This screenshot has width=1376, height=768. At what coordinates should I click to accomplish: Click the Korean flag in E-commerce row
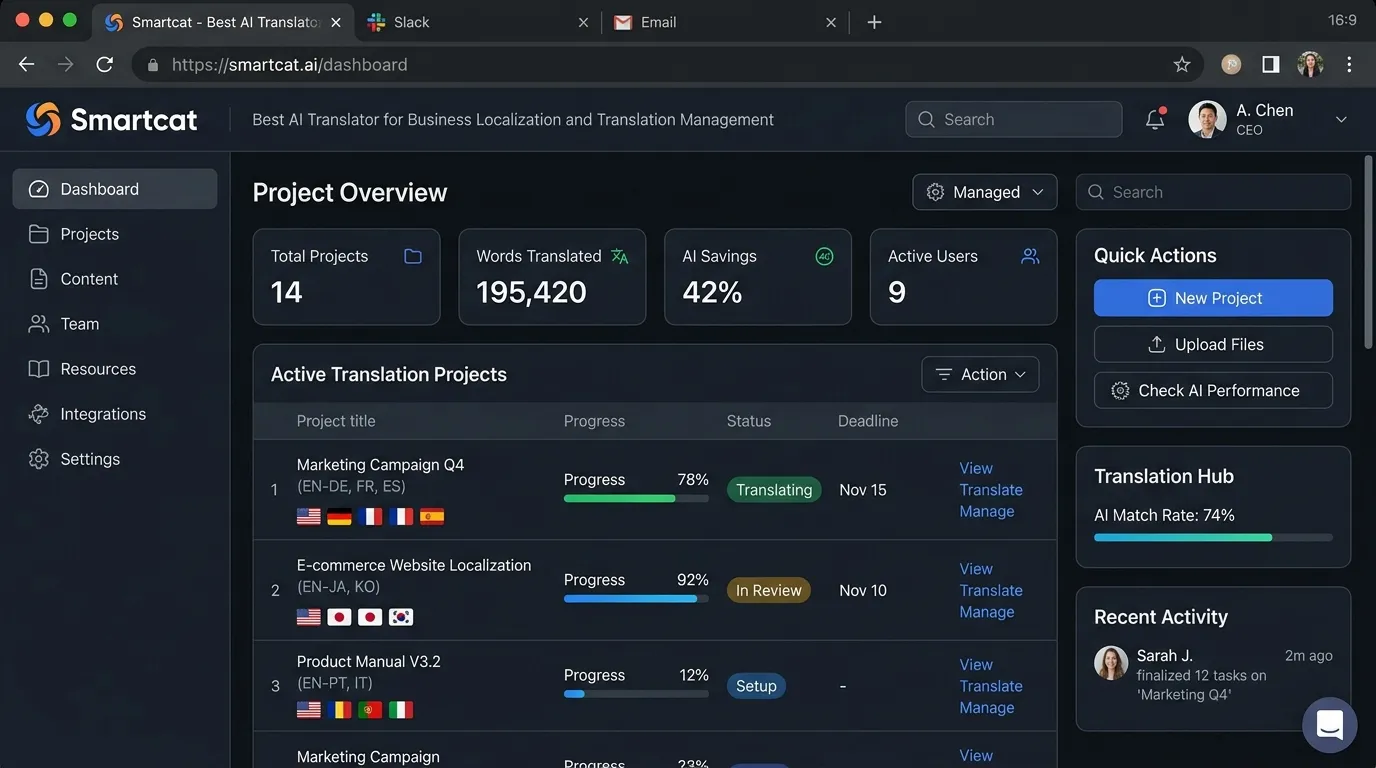[401, 617]
